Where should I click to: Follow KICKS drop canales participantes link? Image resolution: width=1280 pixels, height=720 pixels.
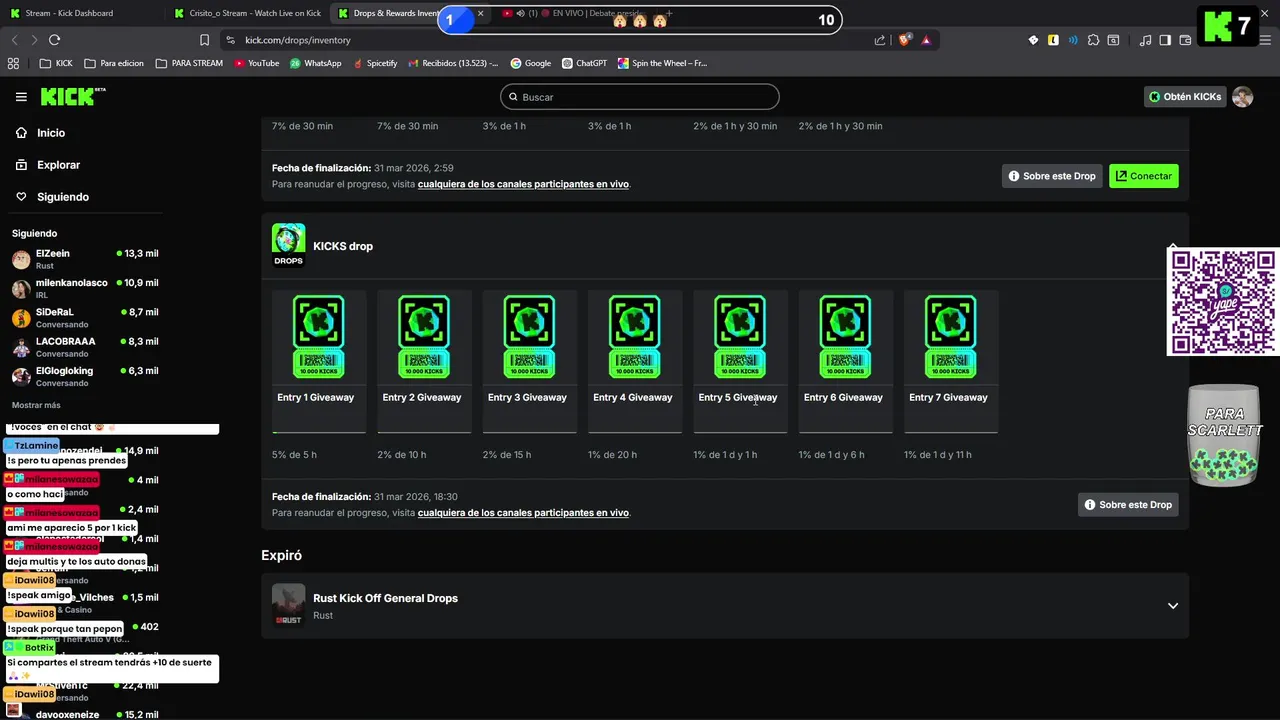pos(523,513)
